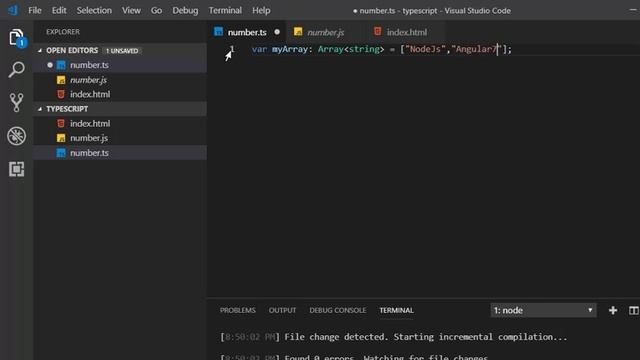This screenshot has height=360, width=640.
Task: Open the File menu
Action: point(35,11)
